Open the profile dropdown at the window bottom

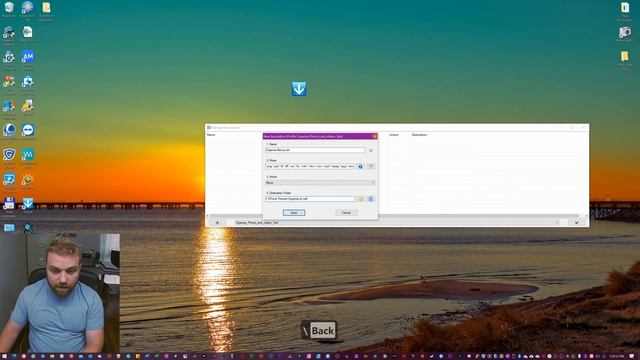(x=396, y=223)
